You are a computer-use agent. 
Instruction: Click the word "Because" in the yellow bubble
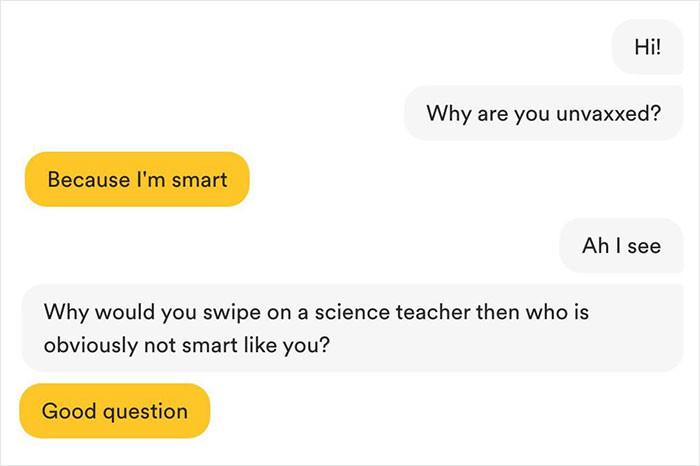point(87,180)
